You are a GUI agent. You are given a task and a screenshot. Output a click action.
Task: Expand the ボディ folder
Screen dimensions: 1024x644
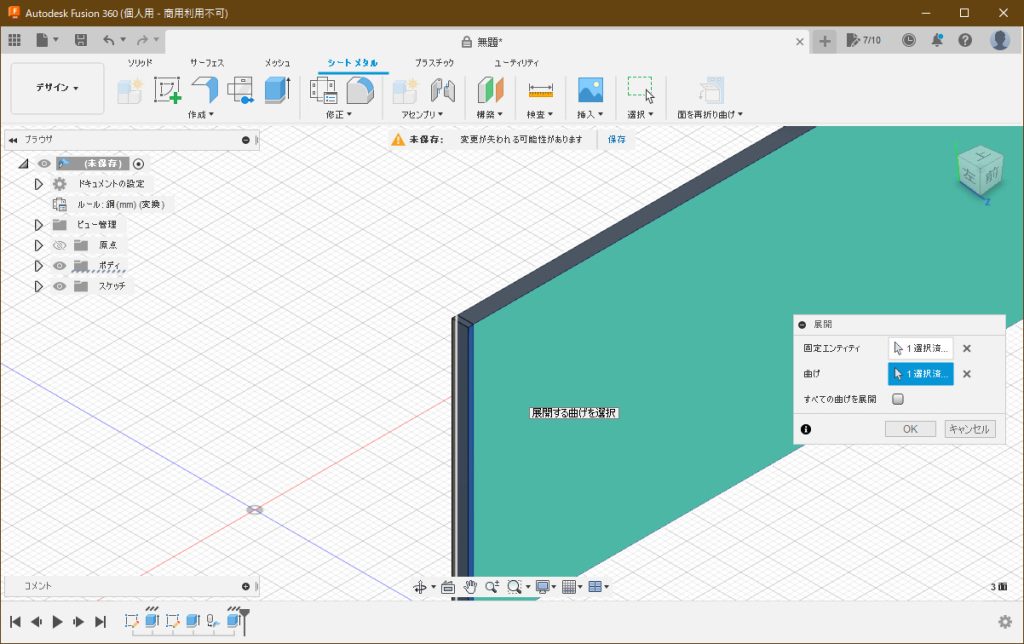(39, 266)
